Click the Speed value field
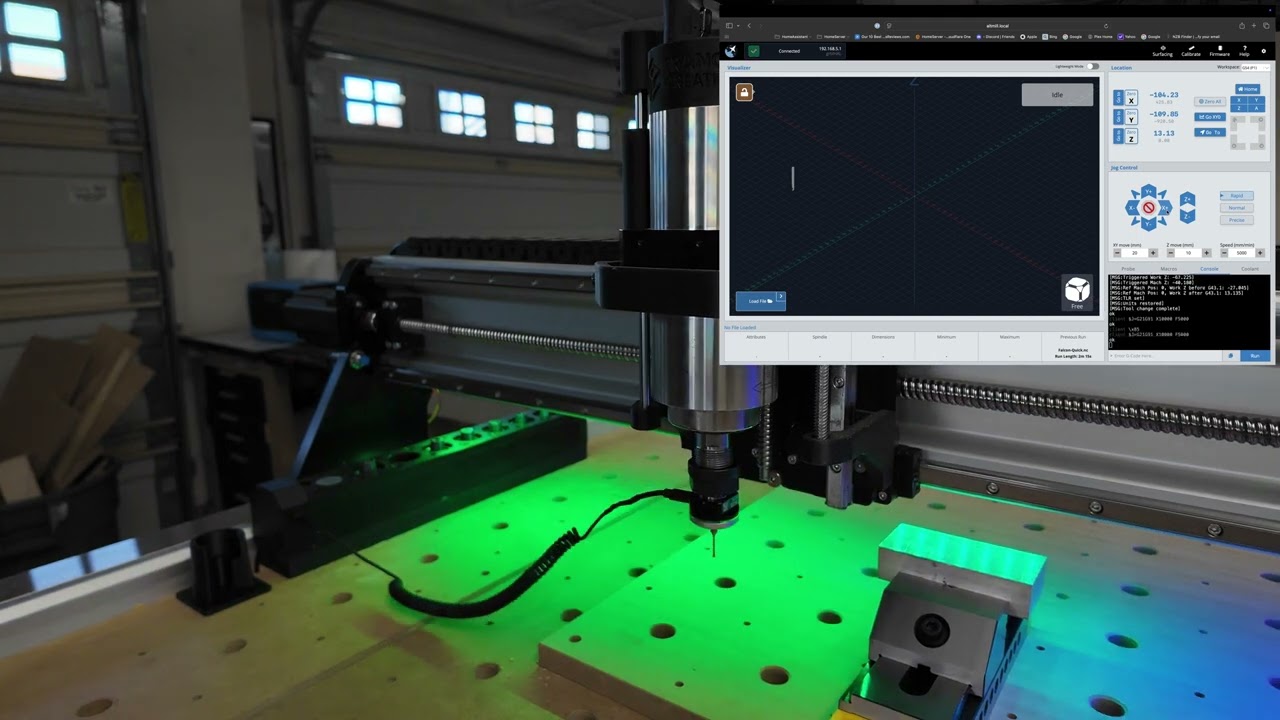Viewport: 1280px width, 720px height. 1242,252
